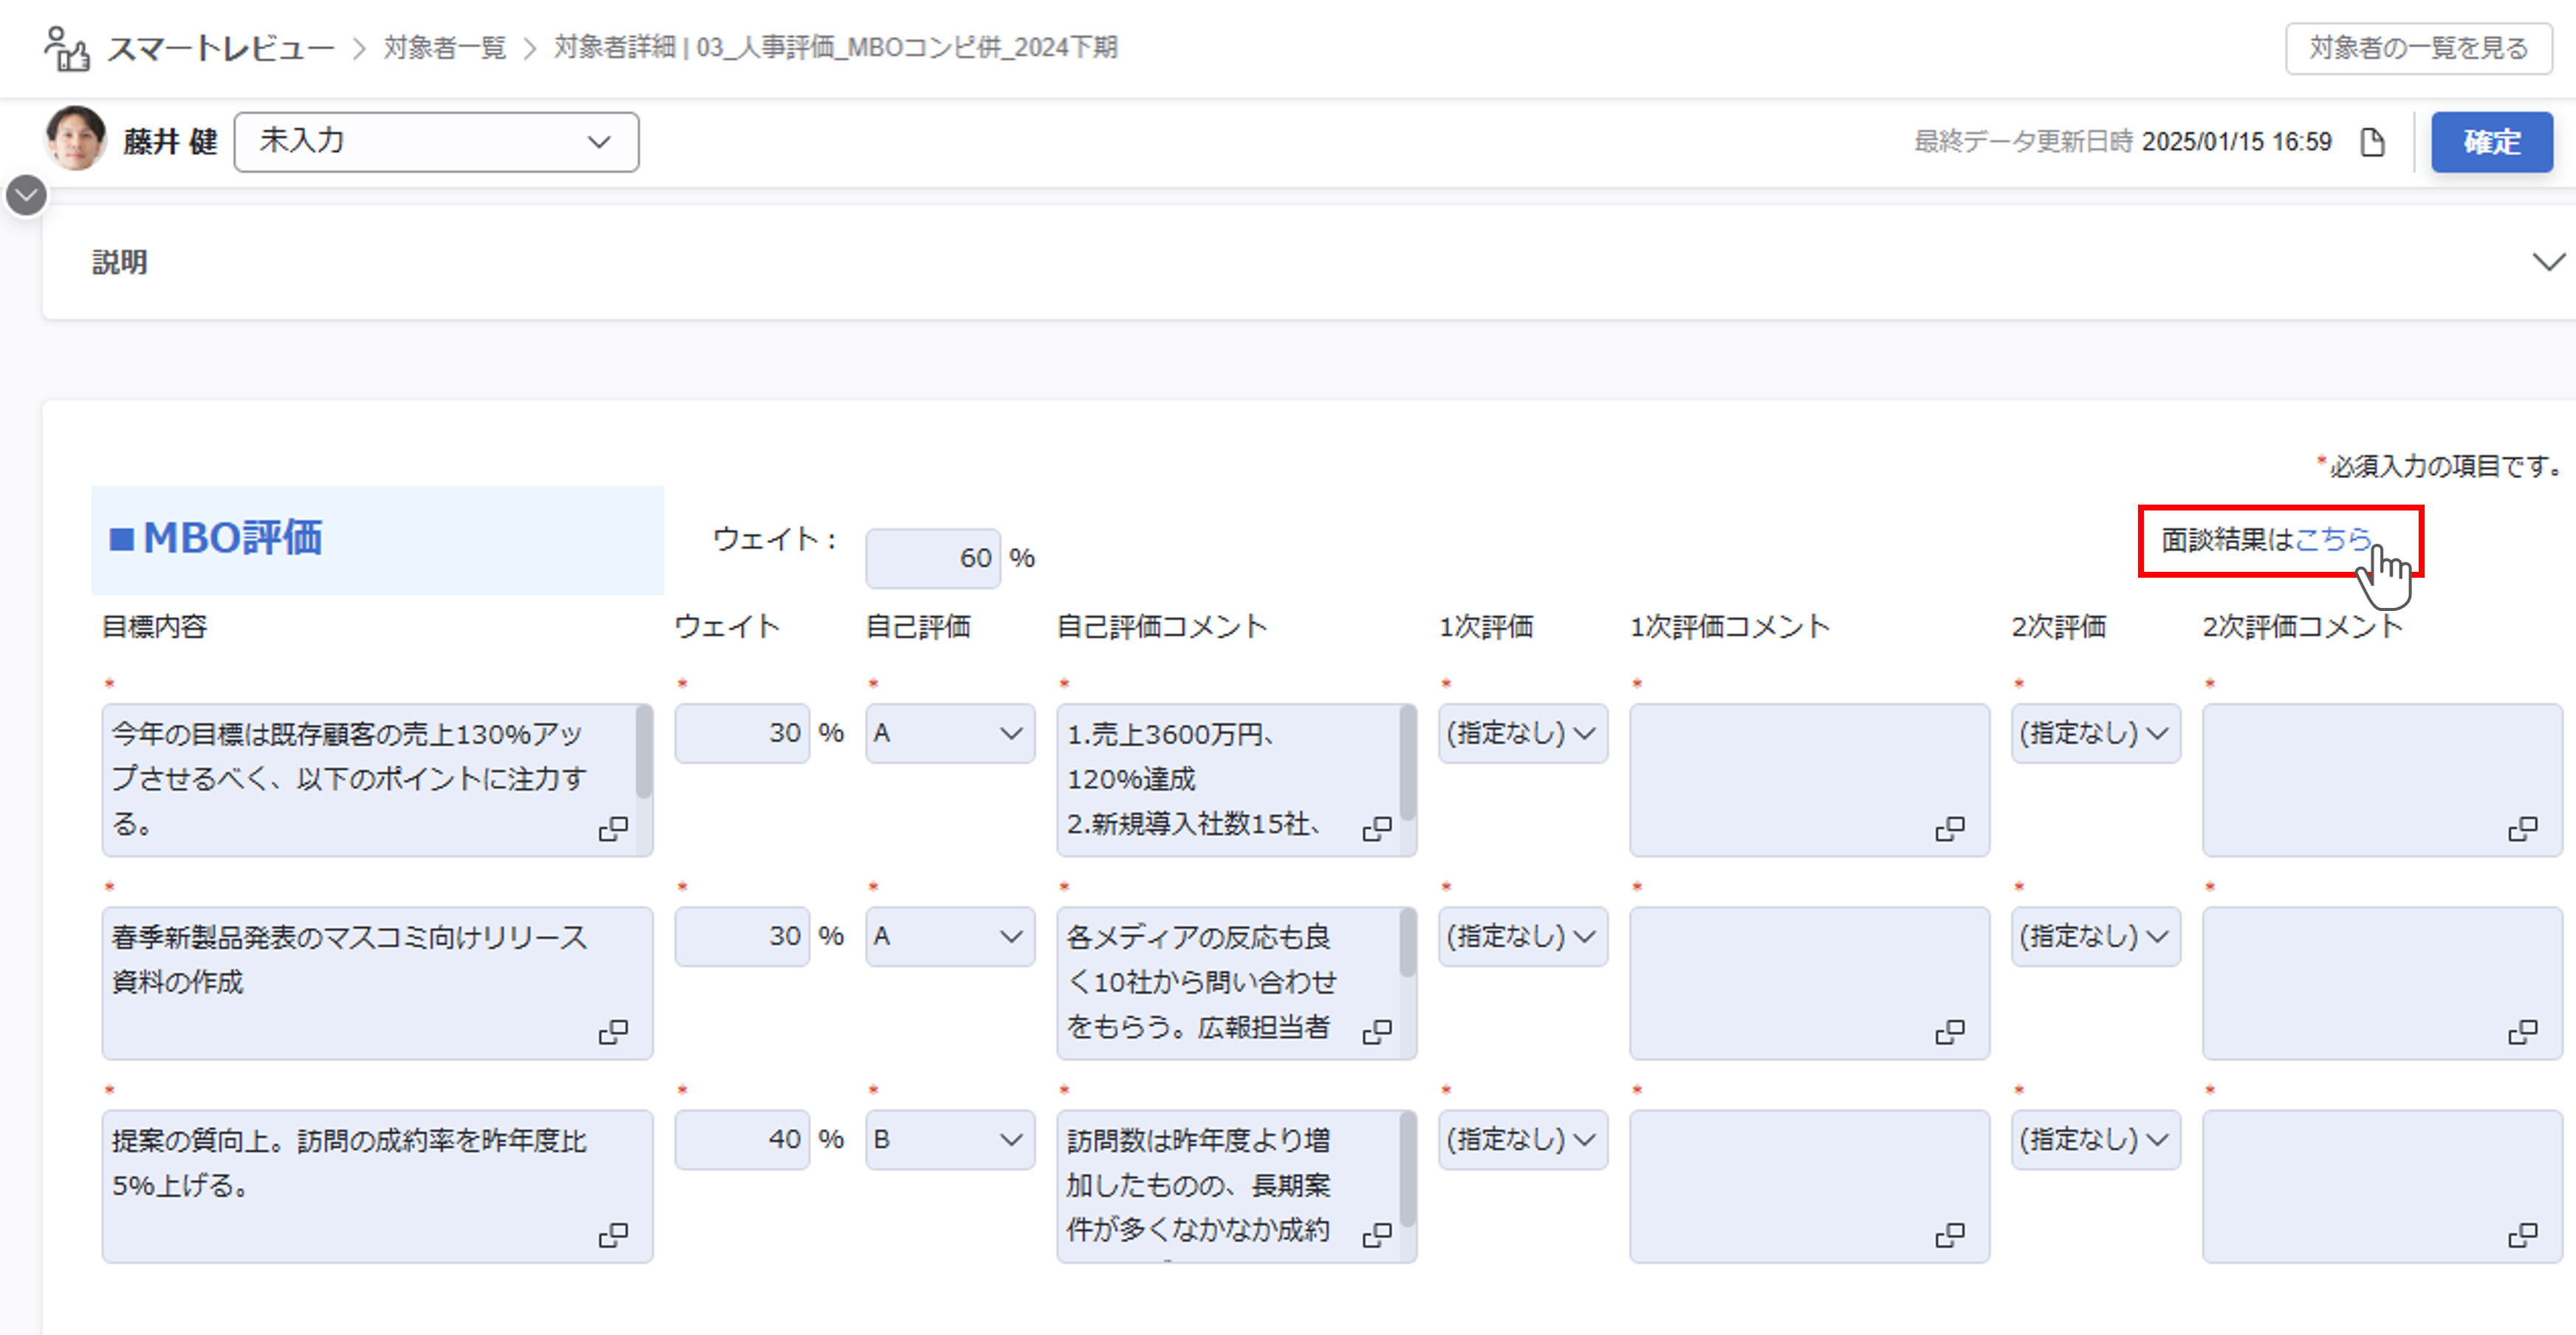Click the first goal weight field showing 30
The width and height of the screenshot is (2576, 1335).
click(742, 733)
